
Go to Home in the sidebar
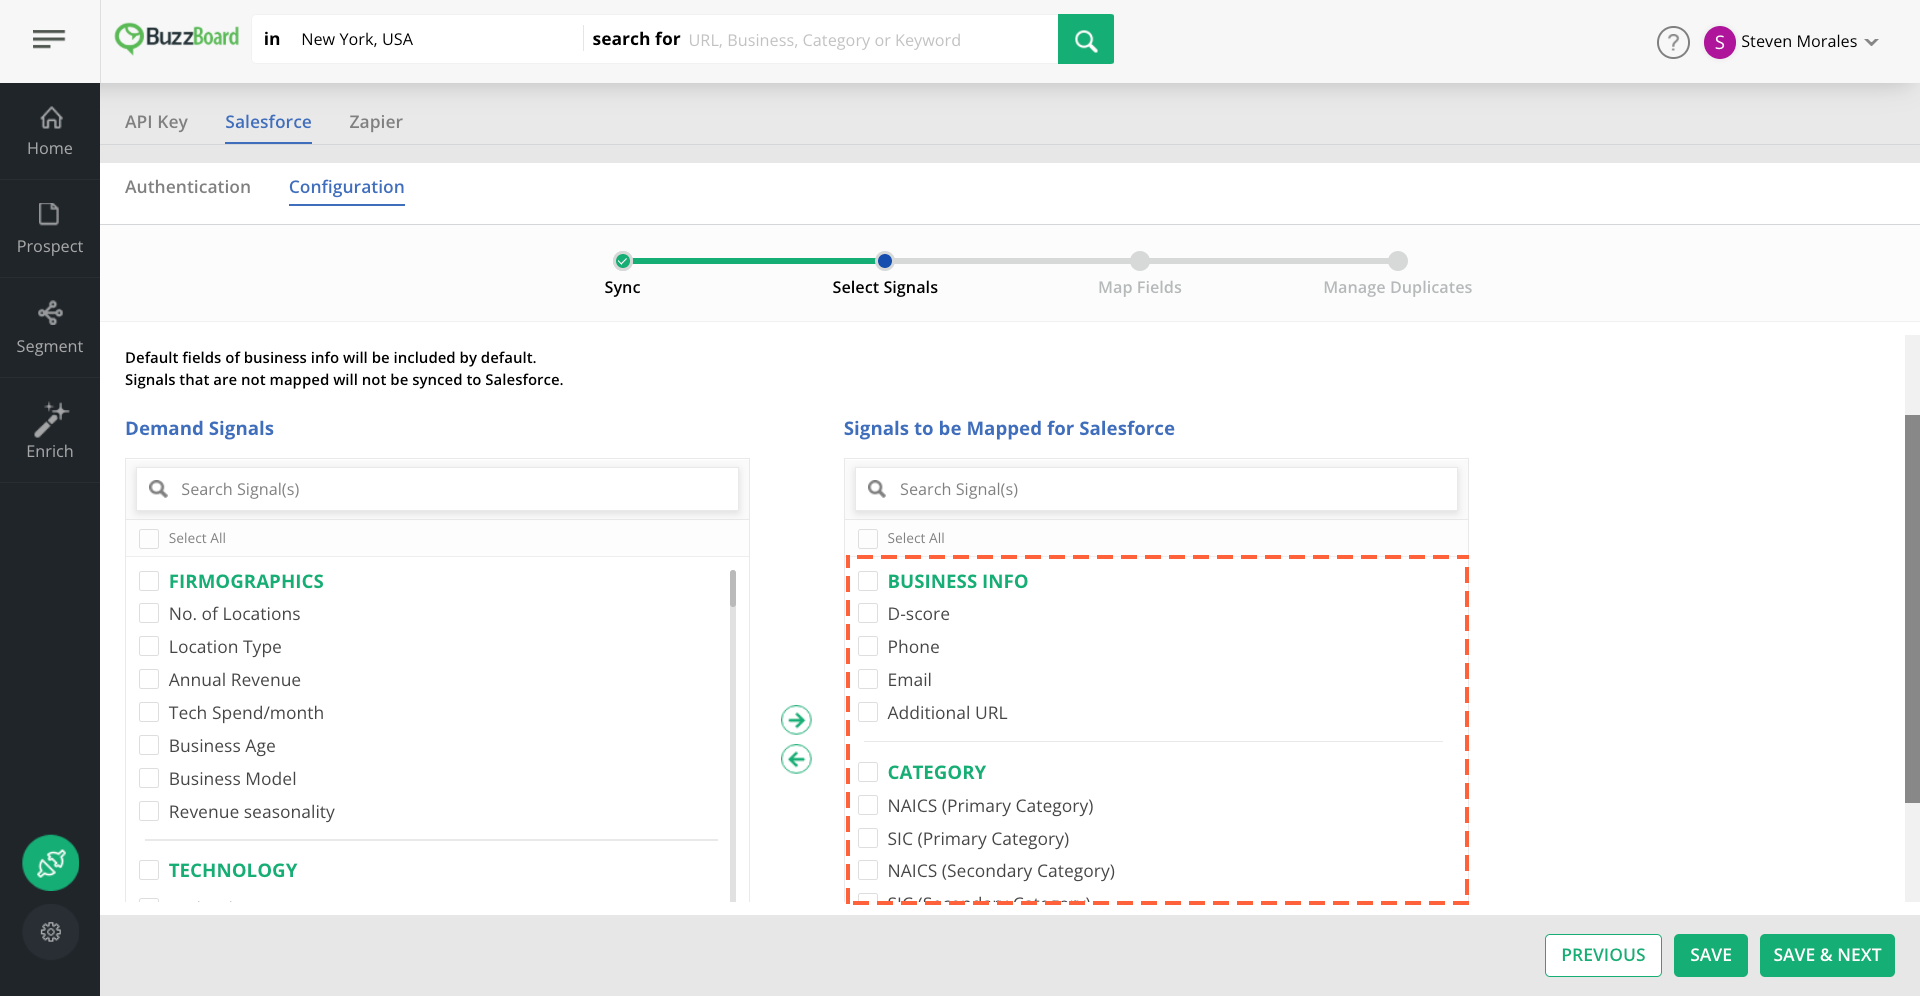point(50,131)
